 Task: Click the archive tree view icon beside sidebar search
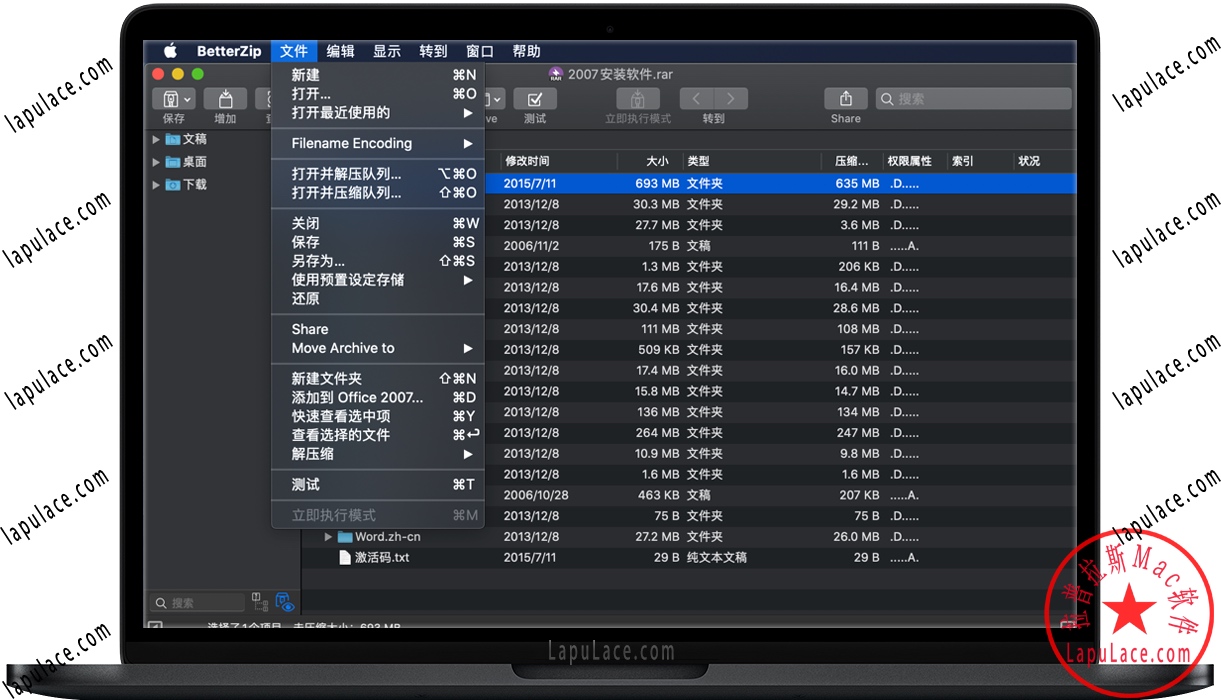point(260,601)
